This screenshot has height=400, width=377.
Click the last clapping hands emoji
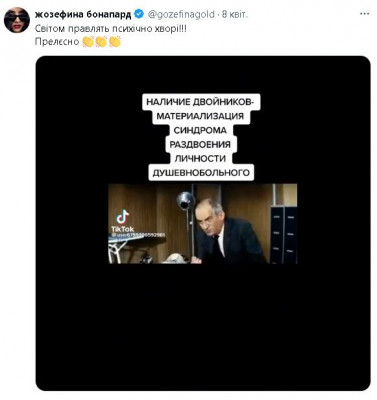click(114, 42)
